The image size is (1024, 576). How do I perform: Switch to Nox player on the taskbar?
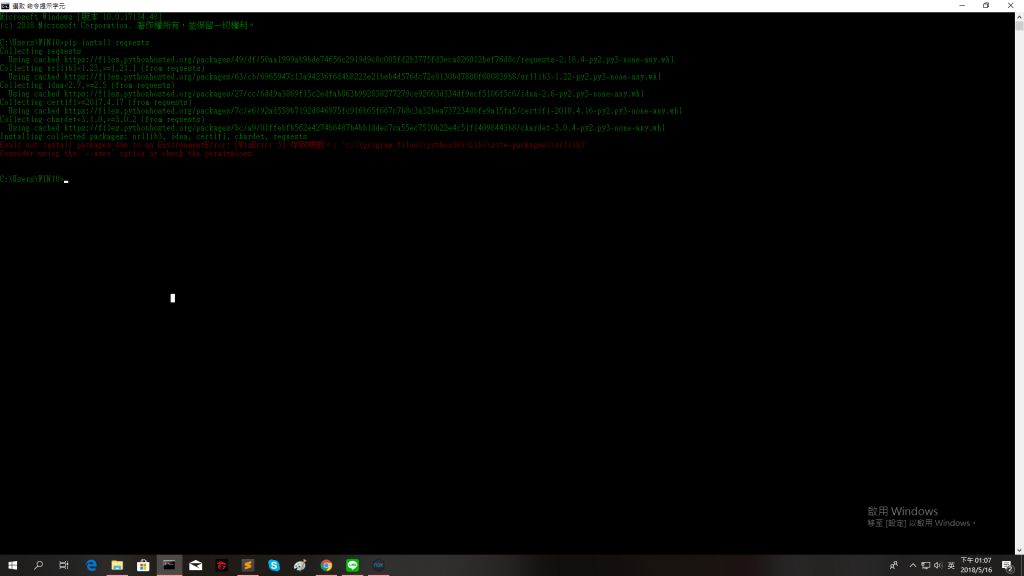pyautogui.click(x=378, y=566)
